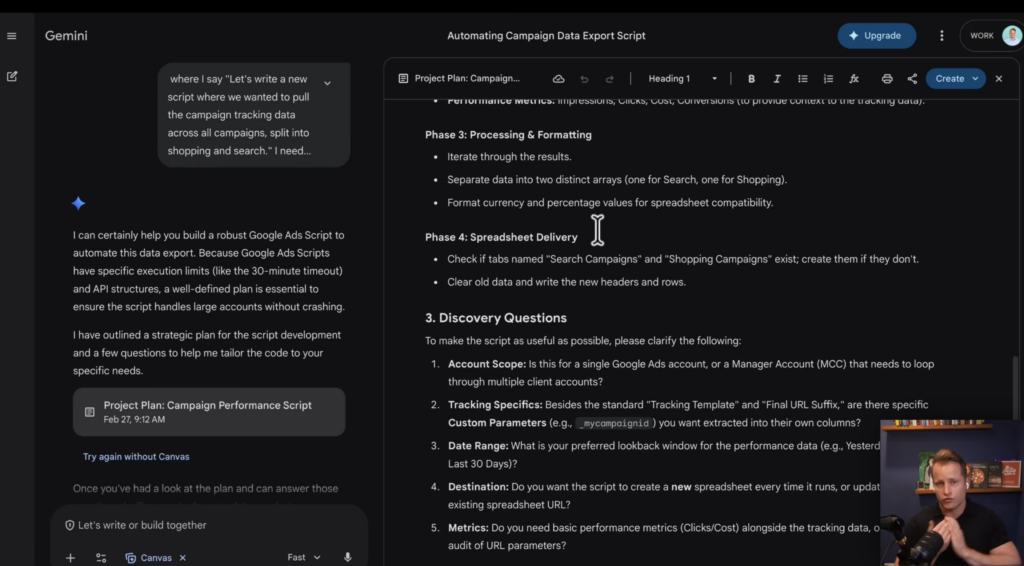Image resolution: width=1024 pixels, height=566 pixels.
Task: Expand the collapsed user prompt text
Action: pyautogui.click(x=327, y=83)
